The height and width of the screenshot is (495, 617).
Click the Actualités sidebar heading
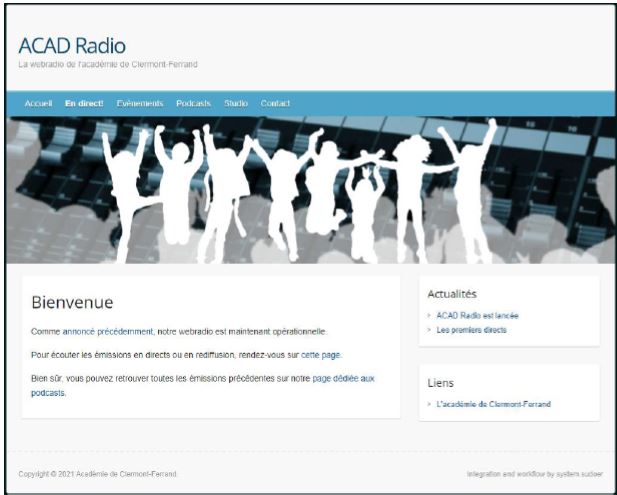[x=452, y=294]
